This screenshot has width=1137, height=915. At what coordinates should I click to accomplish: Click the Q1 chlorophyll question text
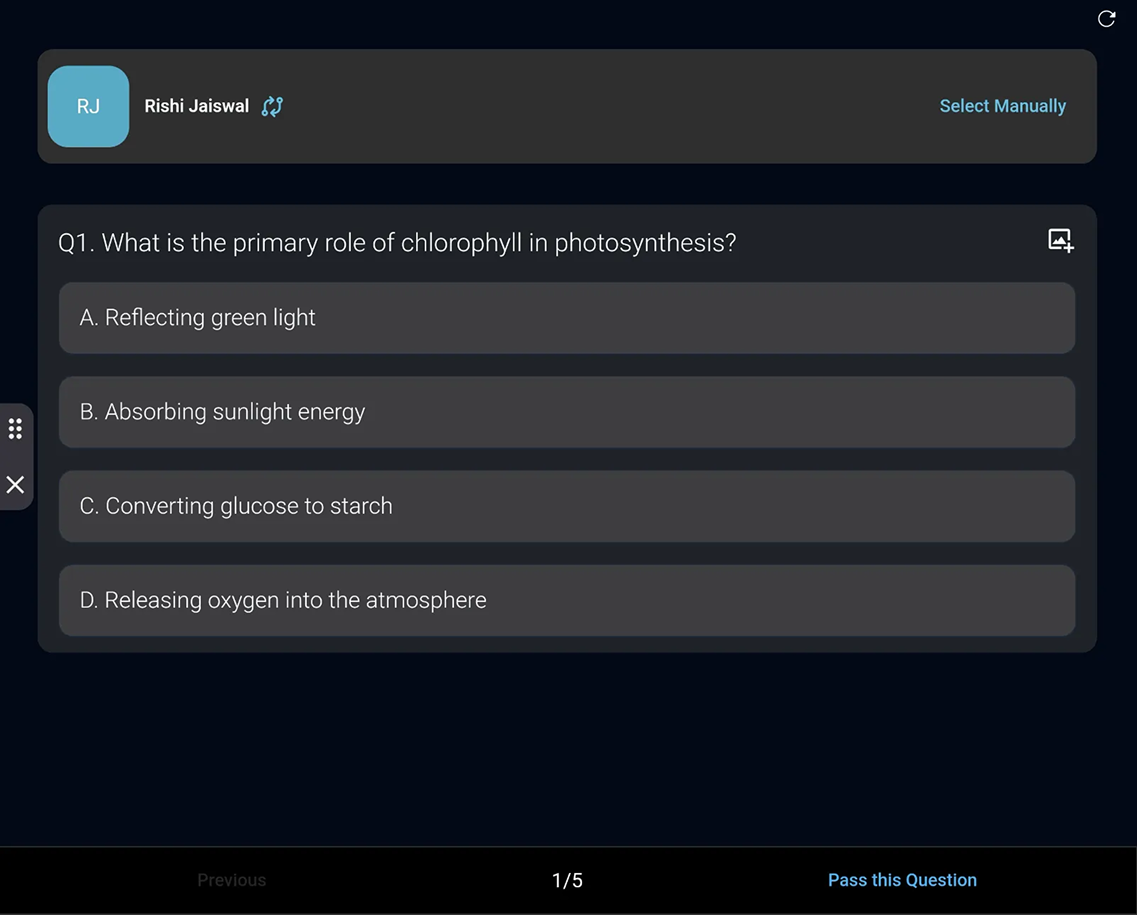[x=397, y=243]
